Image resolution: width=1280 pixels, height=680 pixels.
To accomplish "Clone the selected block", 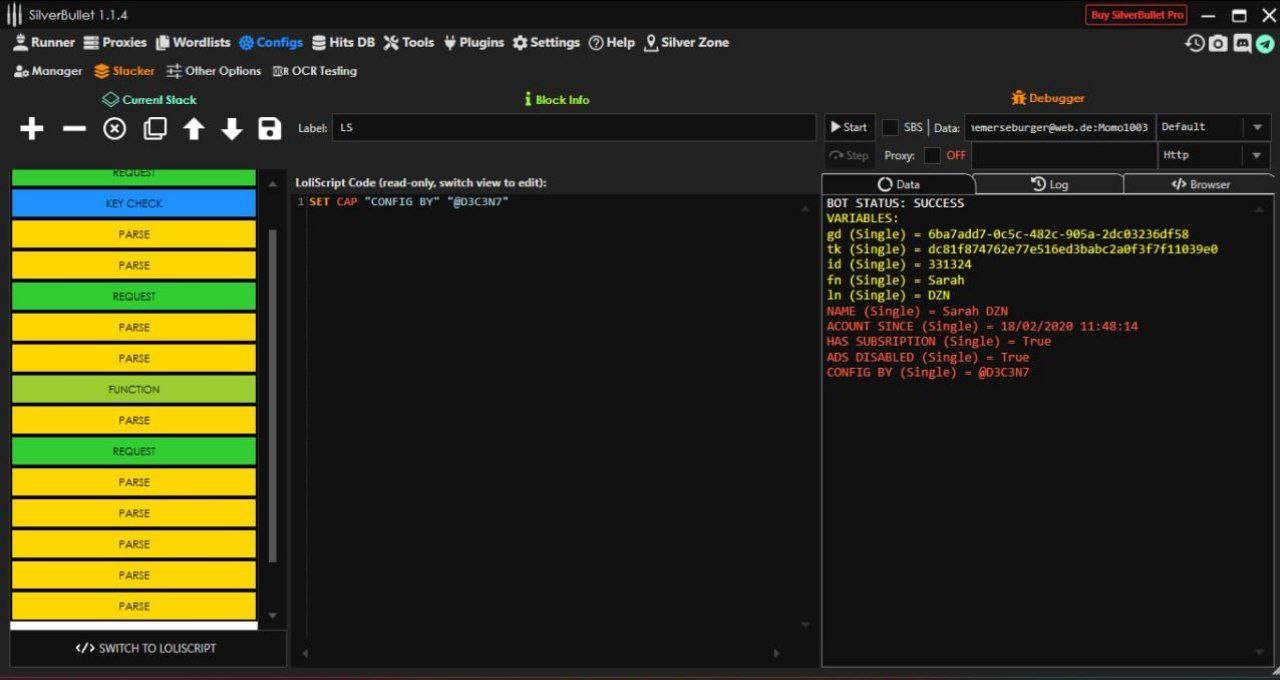I will [155, 129].
